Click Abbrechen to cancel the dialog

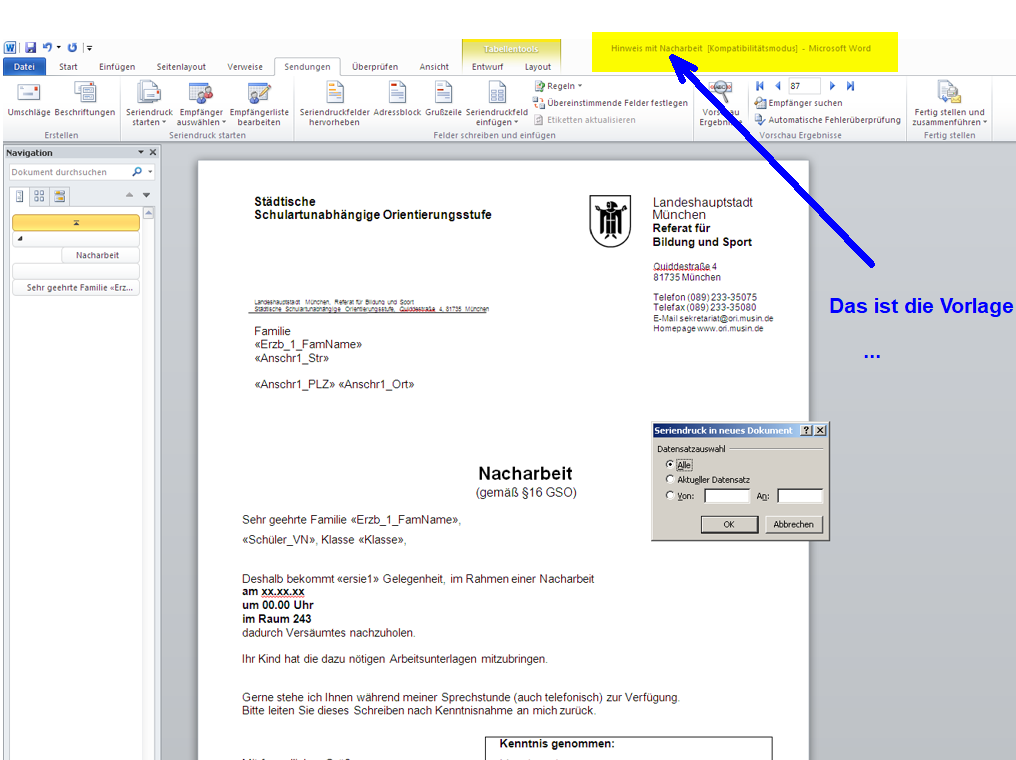(793, 524)
